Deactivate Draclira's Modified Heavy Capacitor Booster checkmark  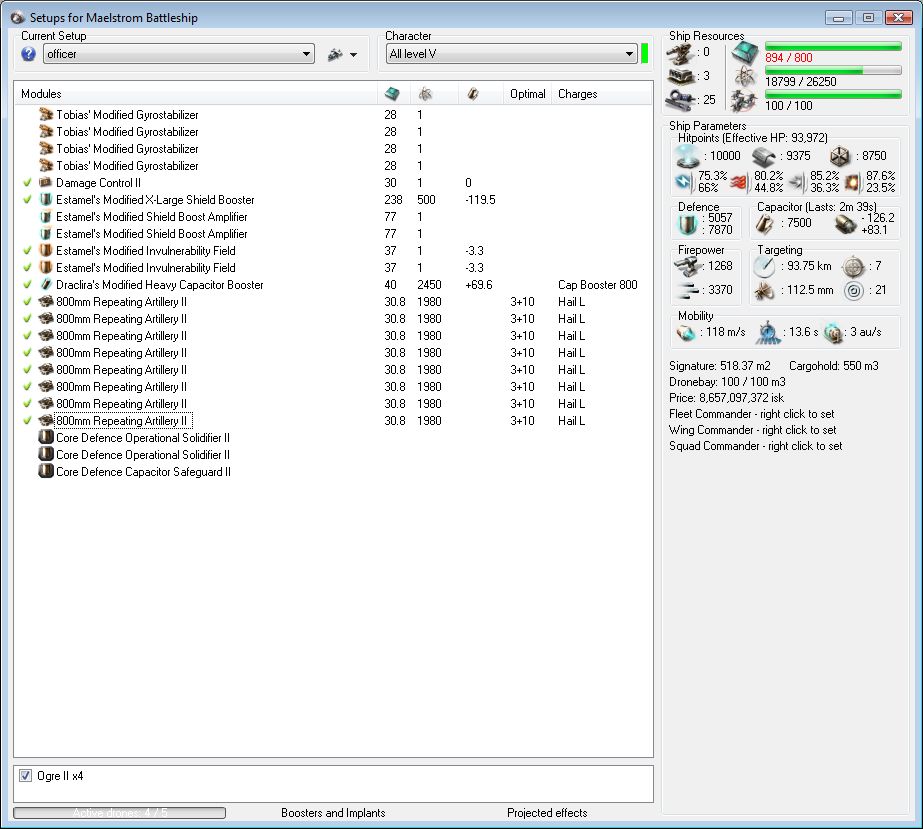[27, 285]
